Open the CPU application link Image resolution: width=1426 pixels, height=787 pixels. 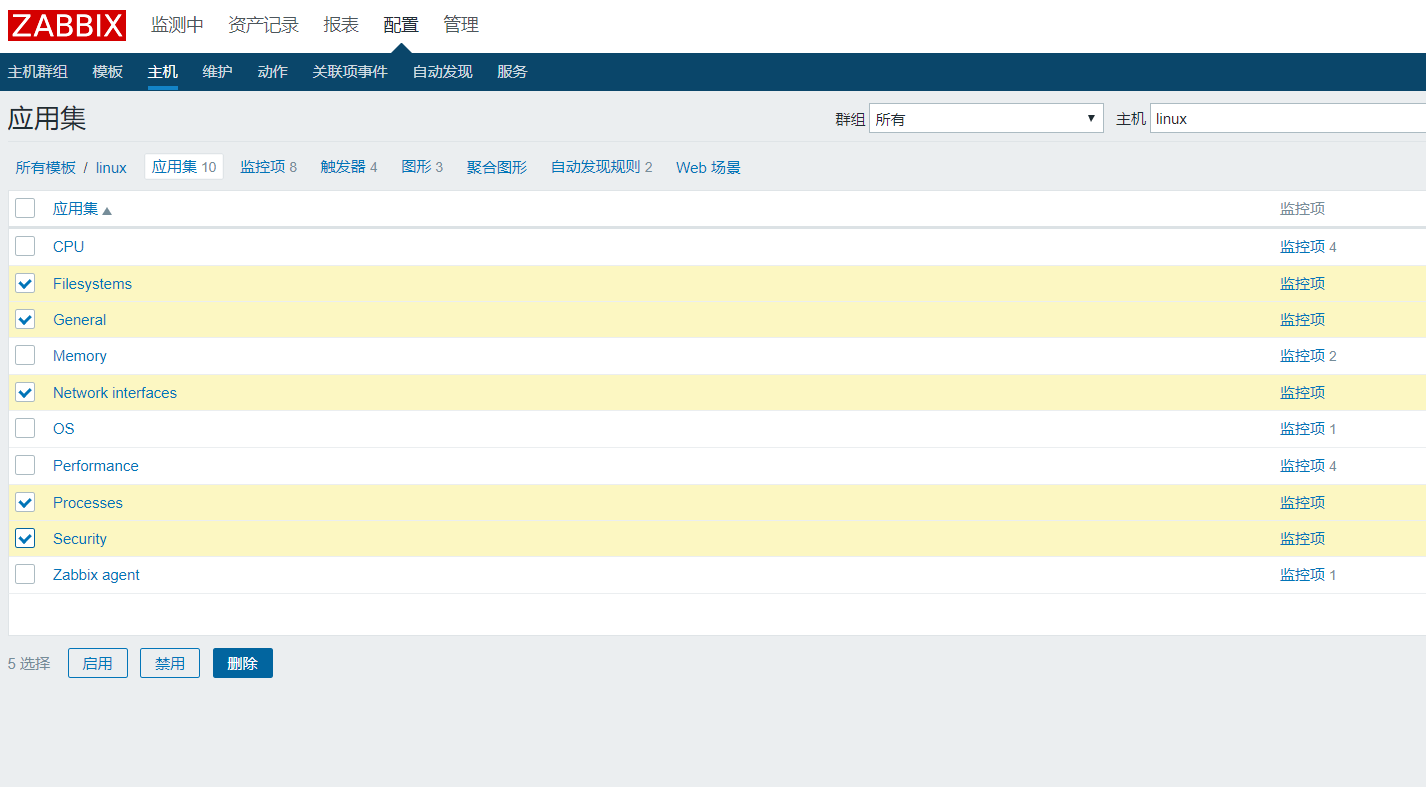click(68, 246)
